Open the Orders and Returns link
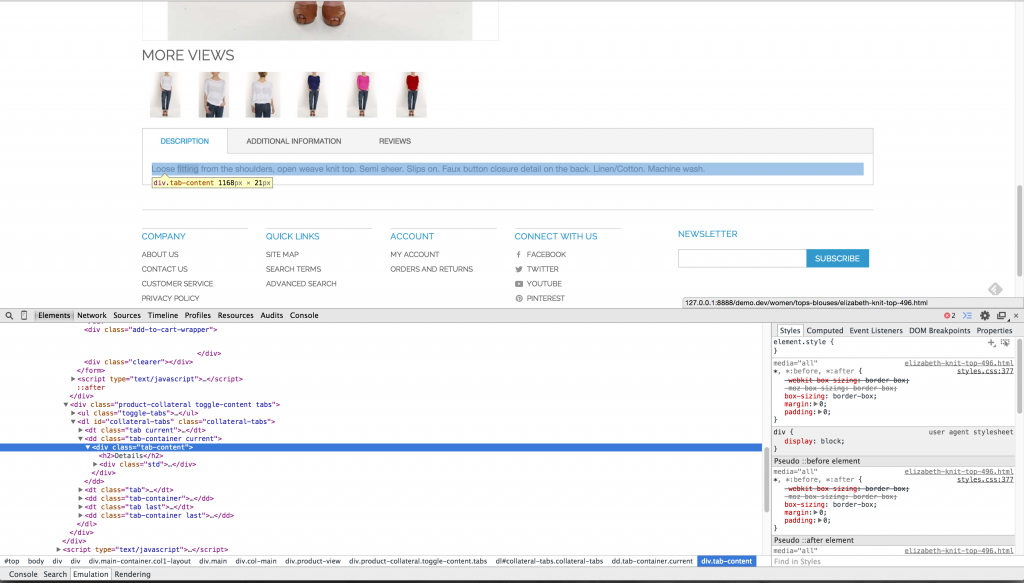Image resolution: width=1024 pixels, height=583 pixels. coord(432,269)
